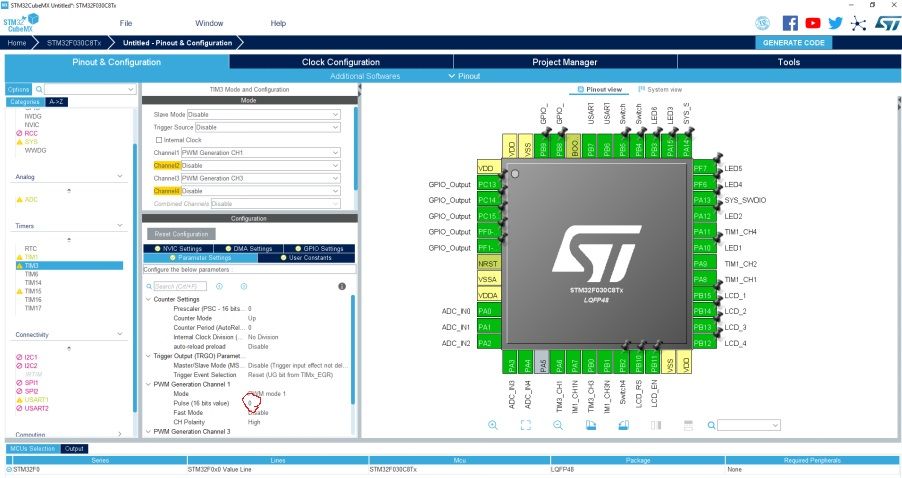Open DMA Settings tab
This screenshot has width=902, height=478.
(249, 248)
